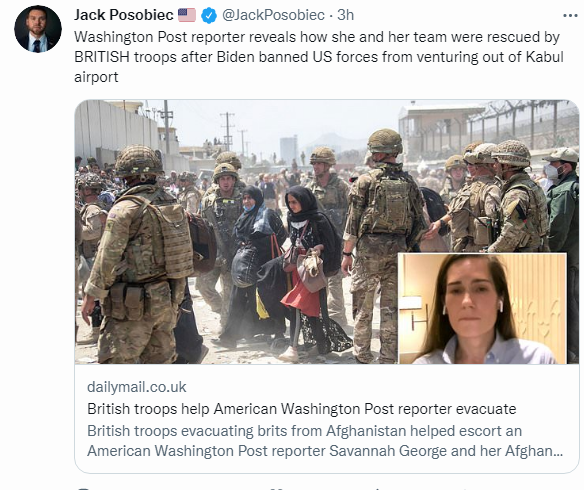The width and height of the screenshot is (584, 490).
Task: Open the soldiers and evacuees photo
Action: coord(327,232)
